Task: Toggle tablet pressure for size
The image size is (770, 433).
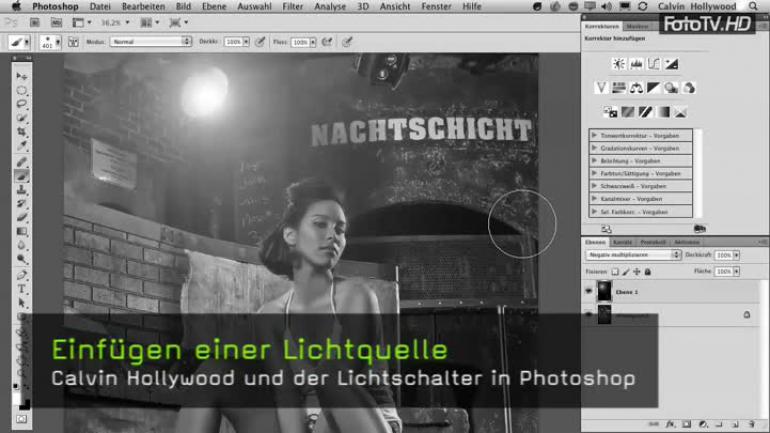Action: 347,42
